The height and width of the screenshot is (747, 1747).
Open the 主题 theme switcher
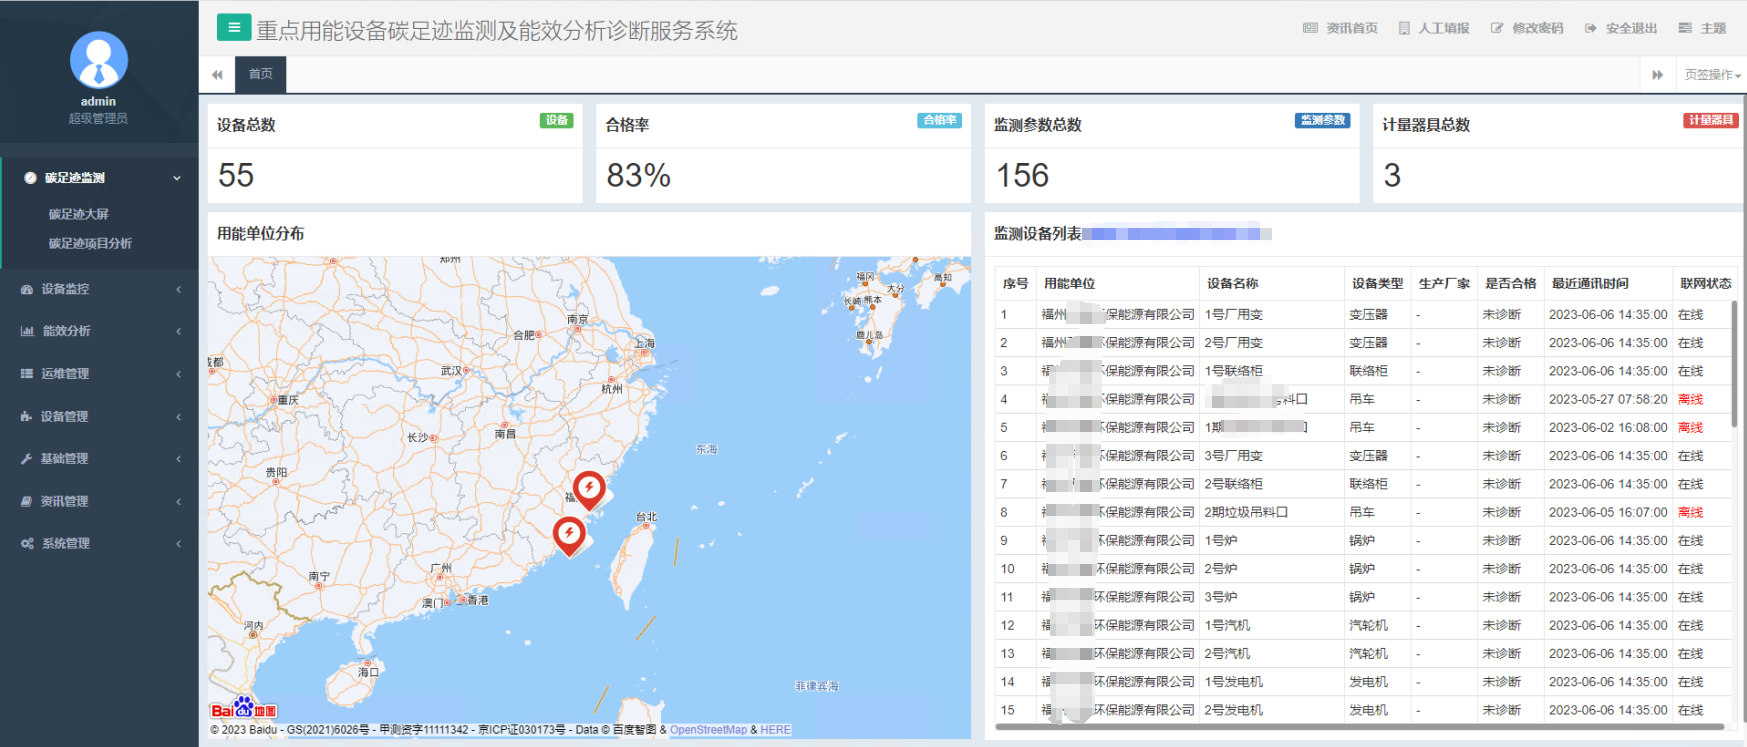(1703, 28)
